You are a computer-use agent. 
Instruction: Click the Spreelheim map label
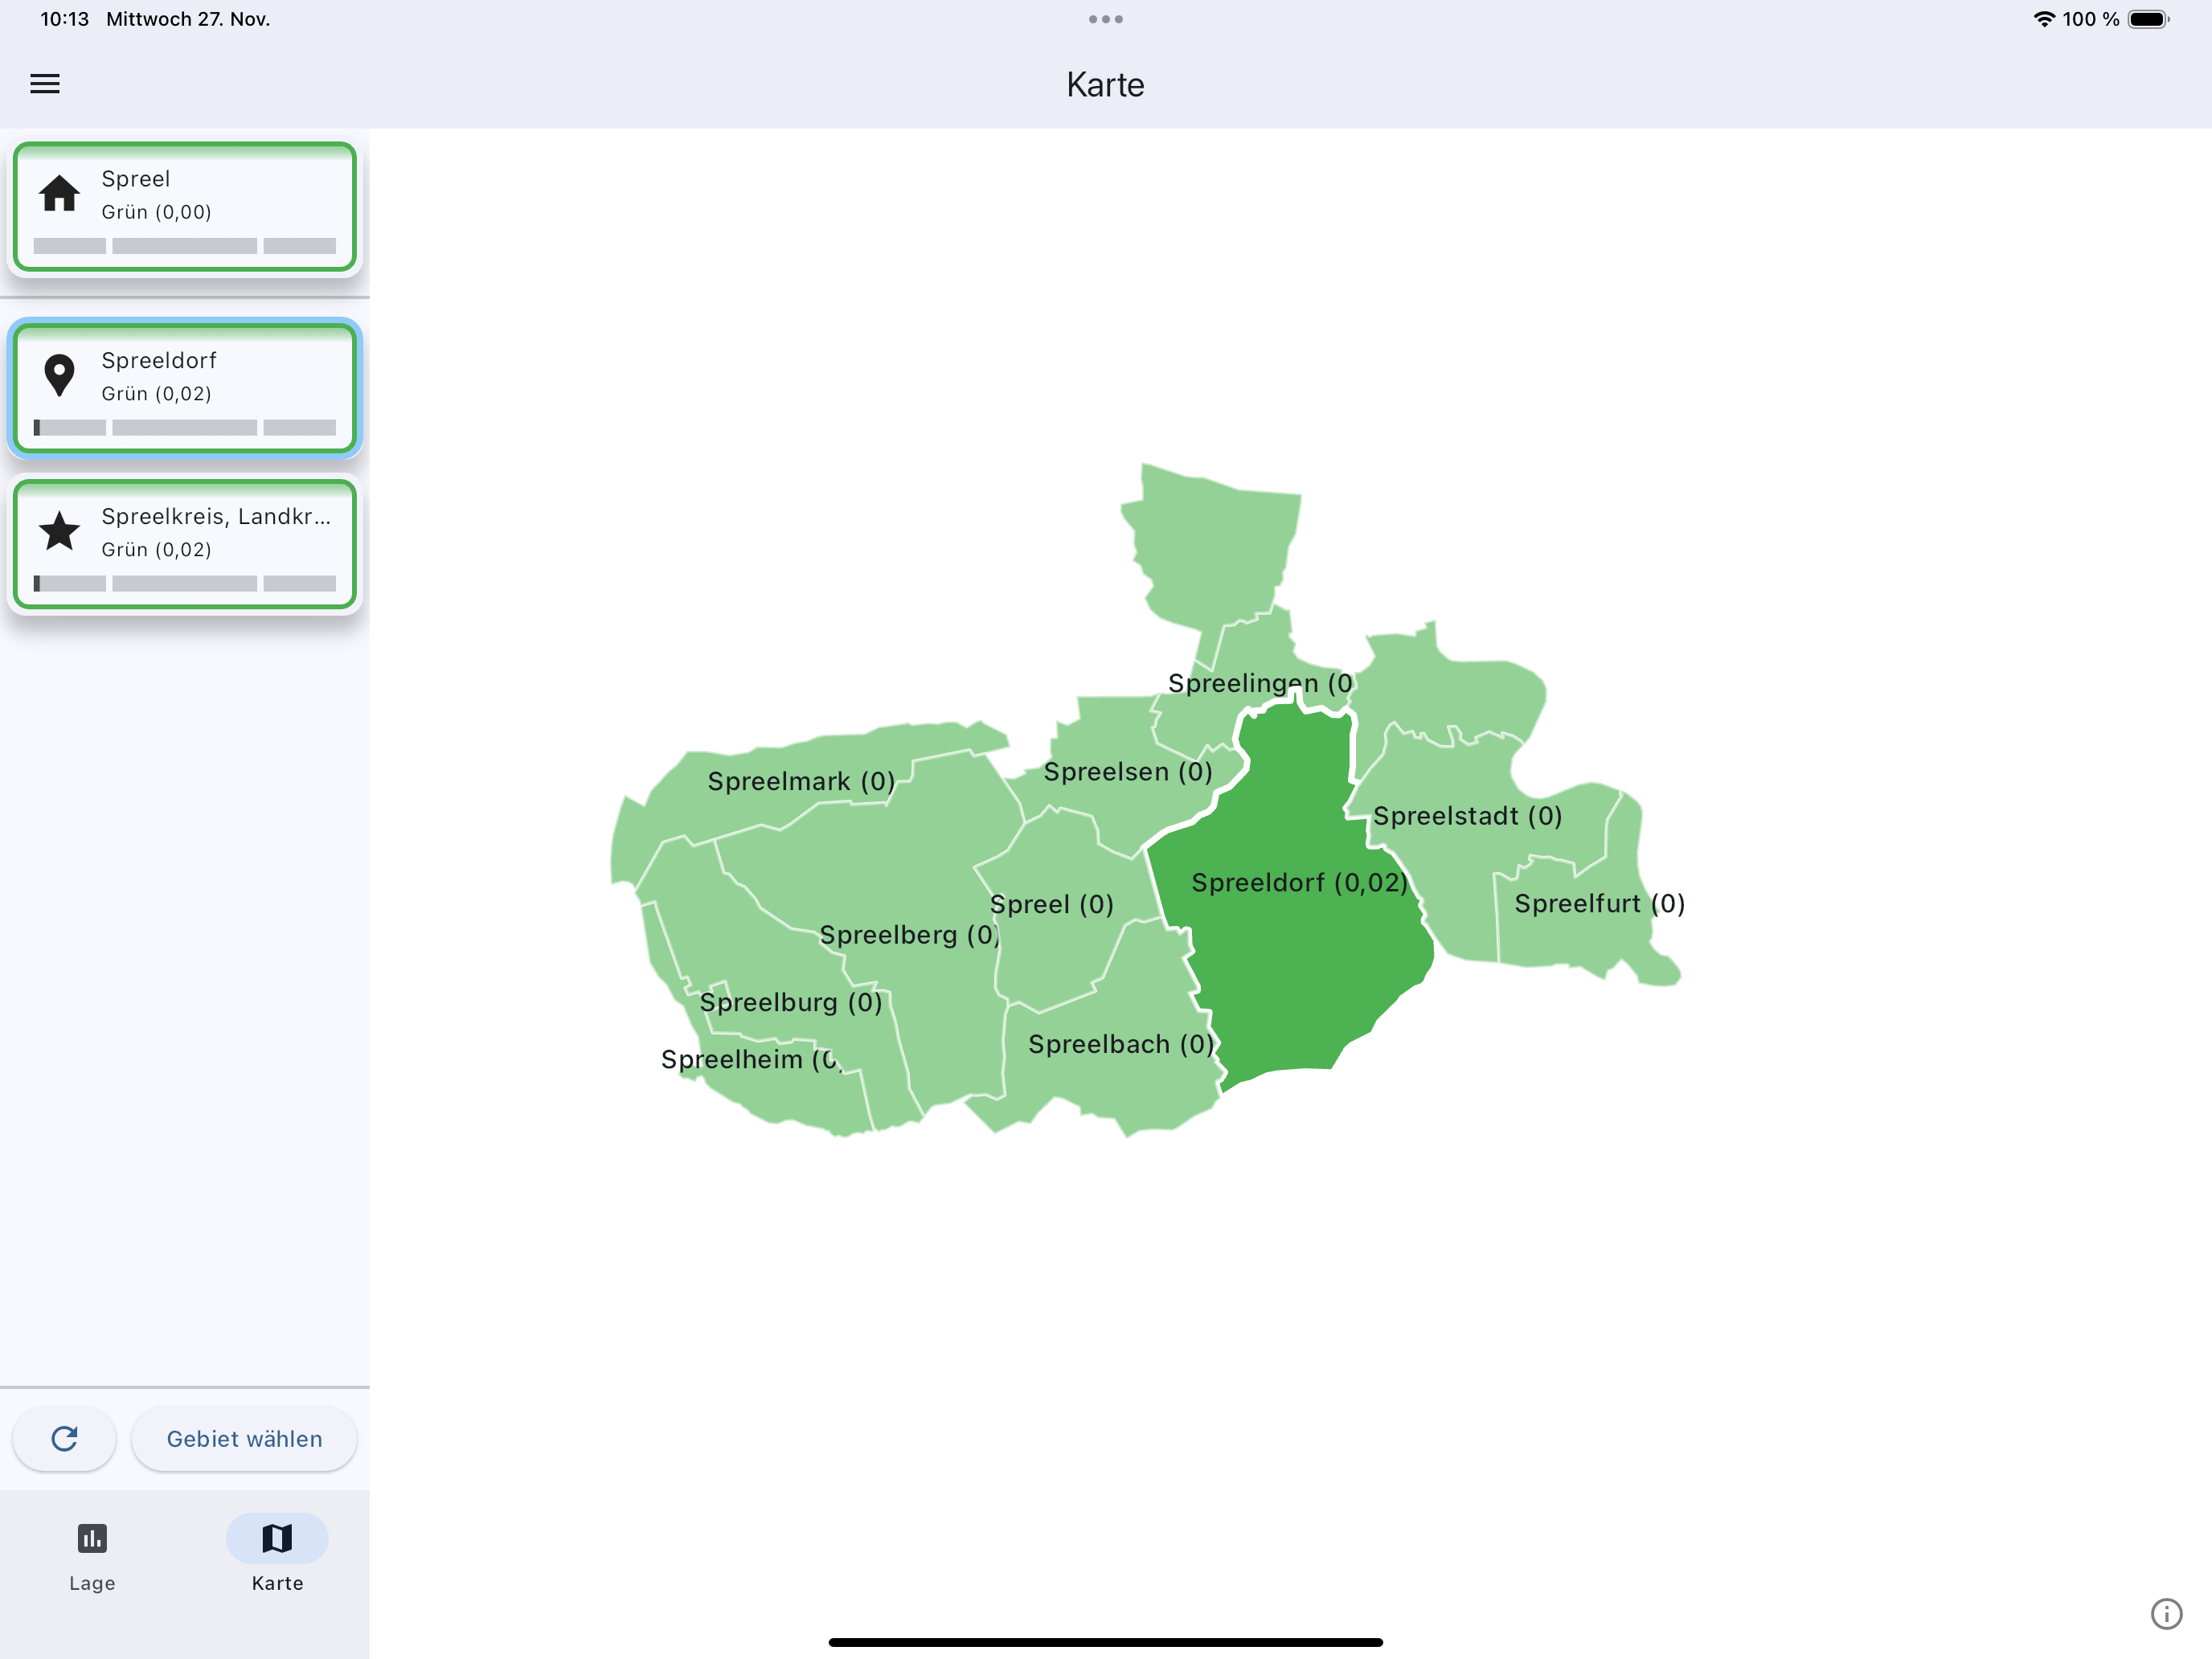pyautogui.click(x=751, y=1059)
